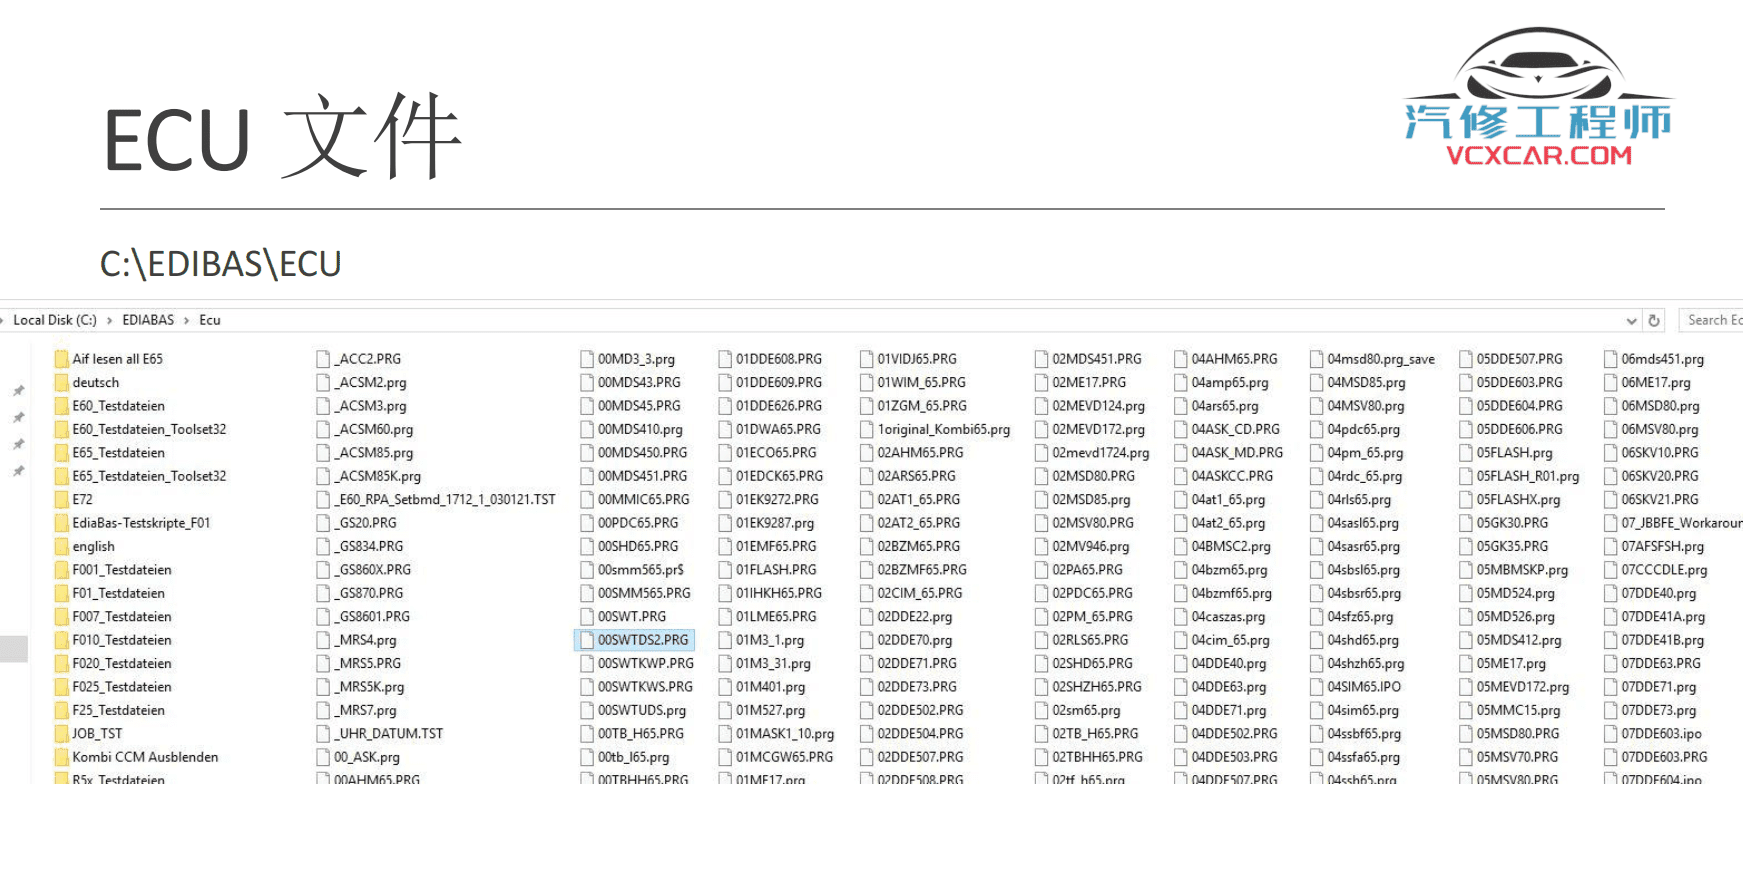Click the 01FLASH.PRG file icon

(725, 570)
